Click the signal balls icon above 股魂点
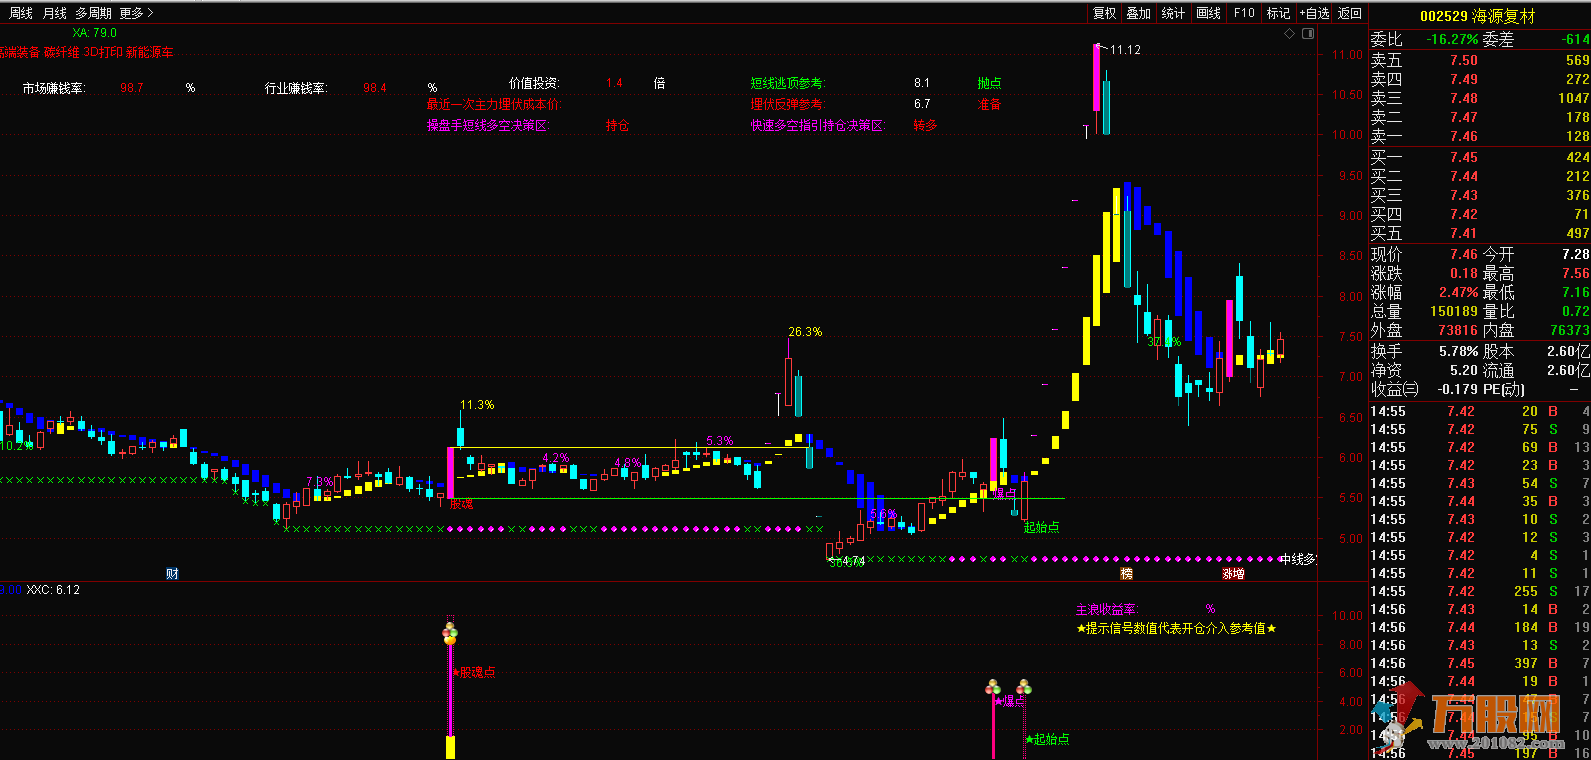1591x760 pixels. [450, 631]
